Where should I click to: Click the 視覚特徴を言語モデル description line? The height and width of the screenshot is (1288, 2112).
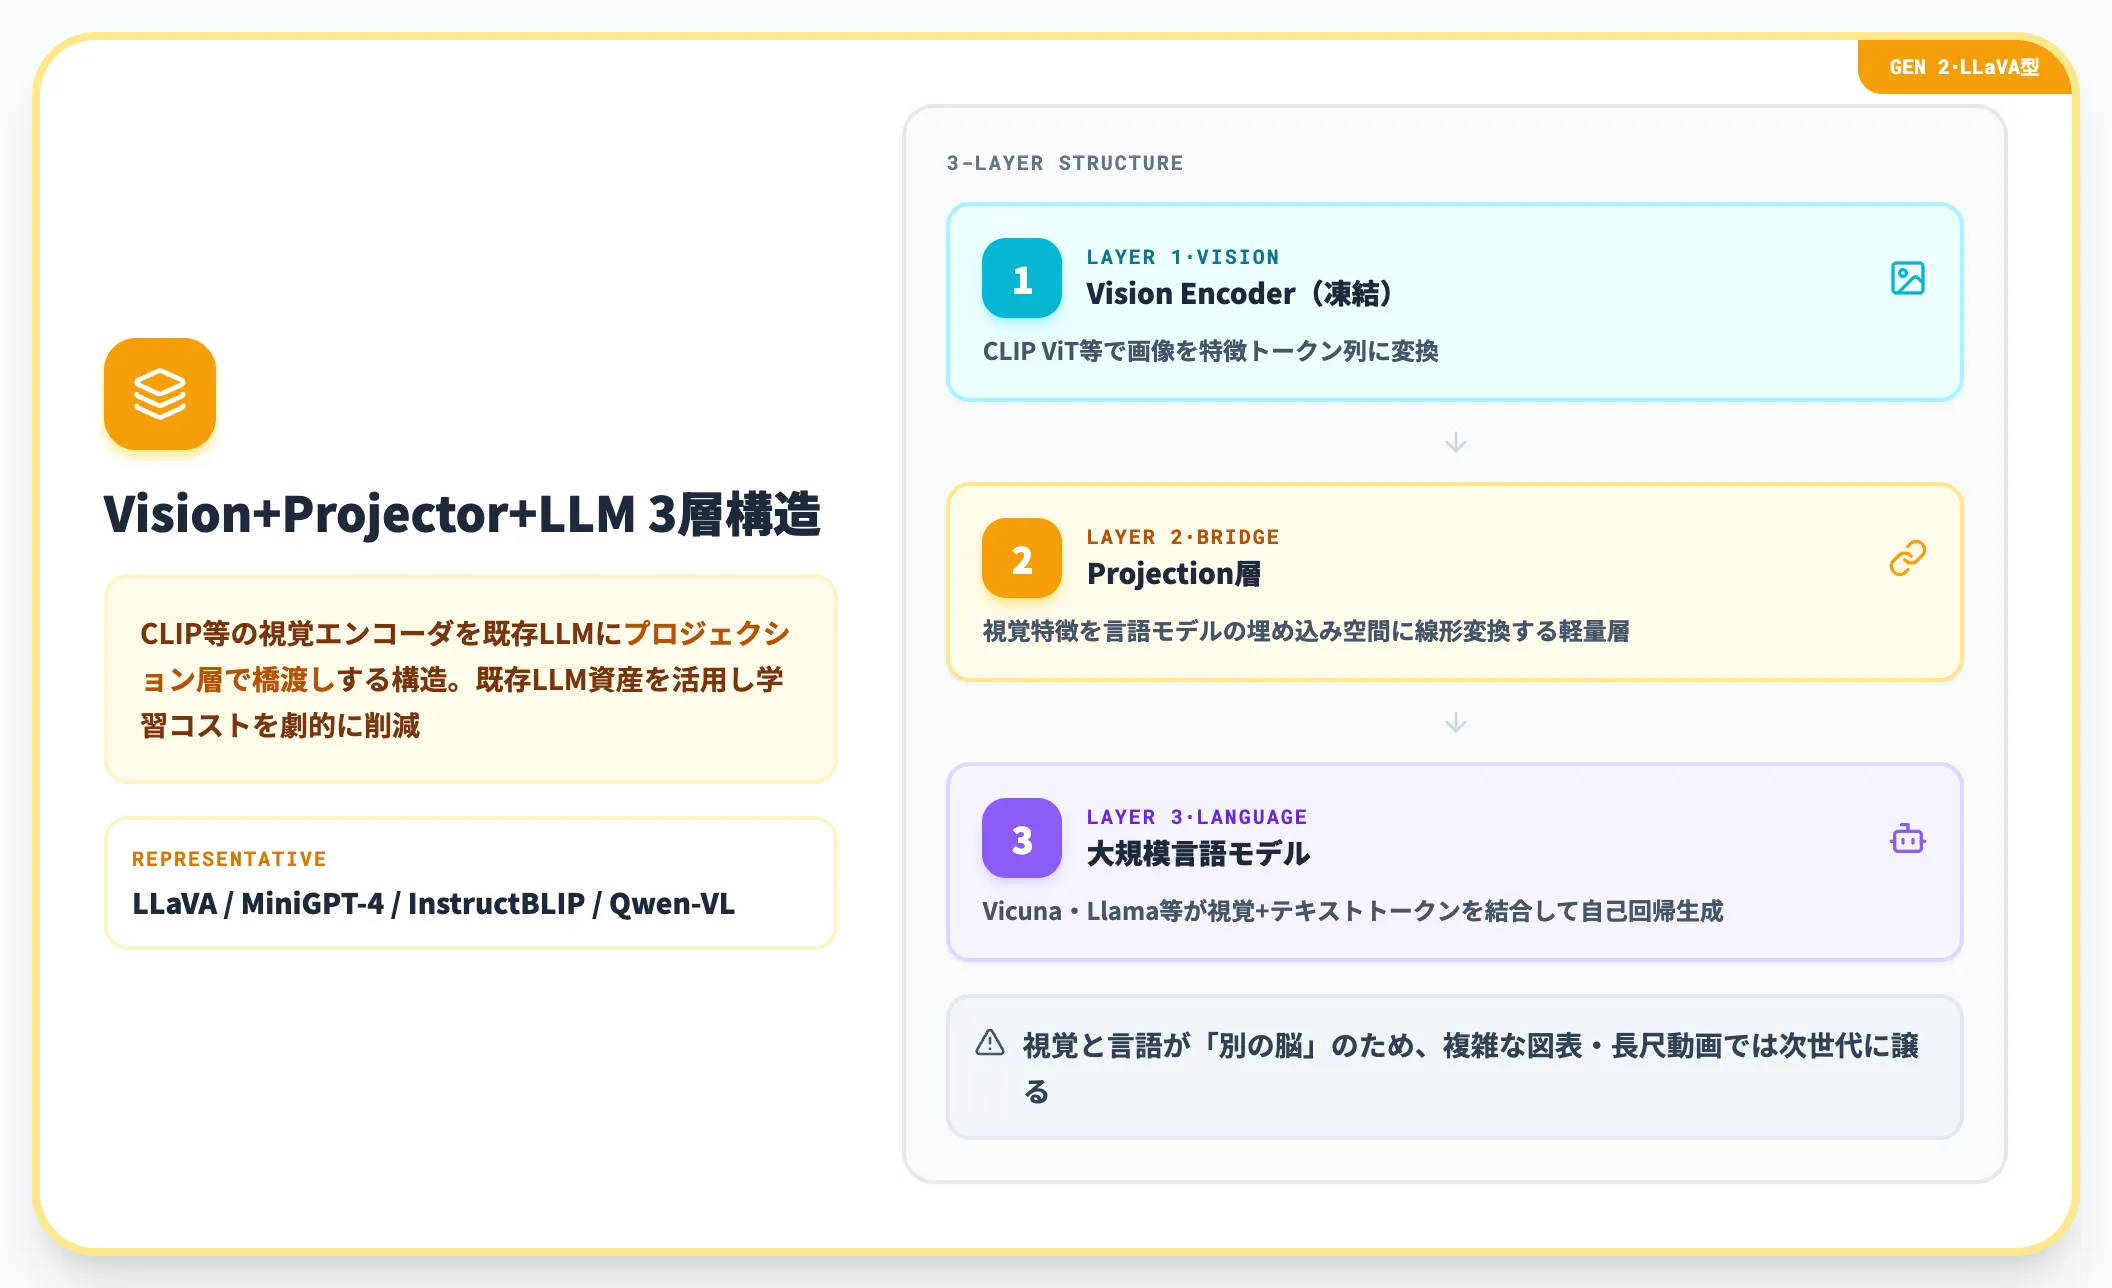point(1306,631)
